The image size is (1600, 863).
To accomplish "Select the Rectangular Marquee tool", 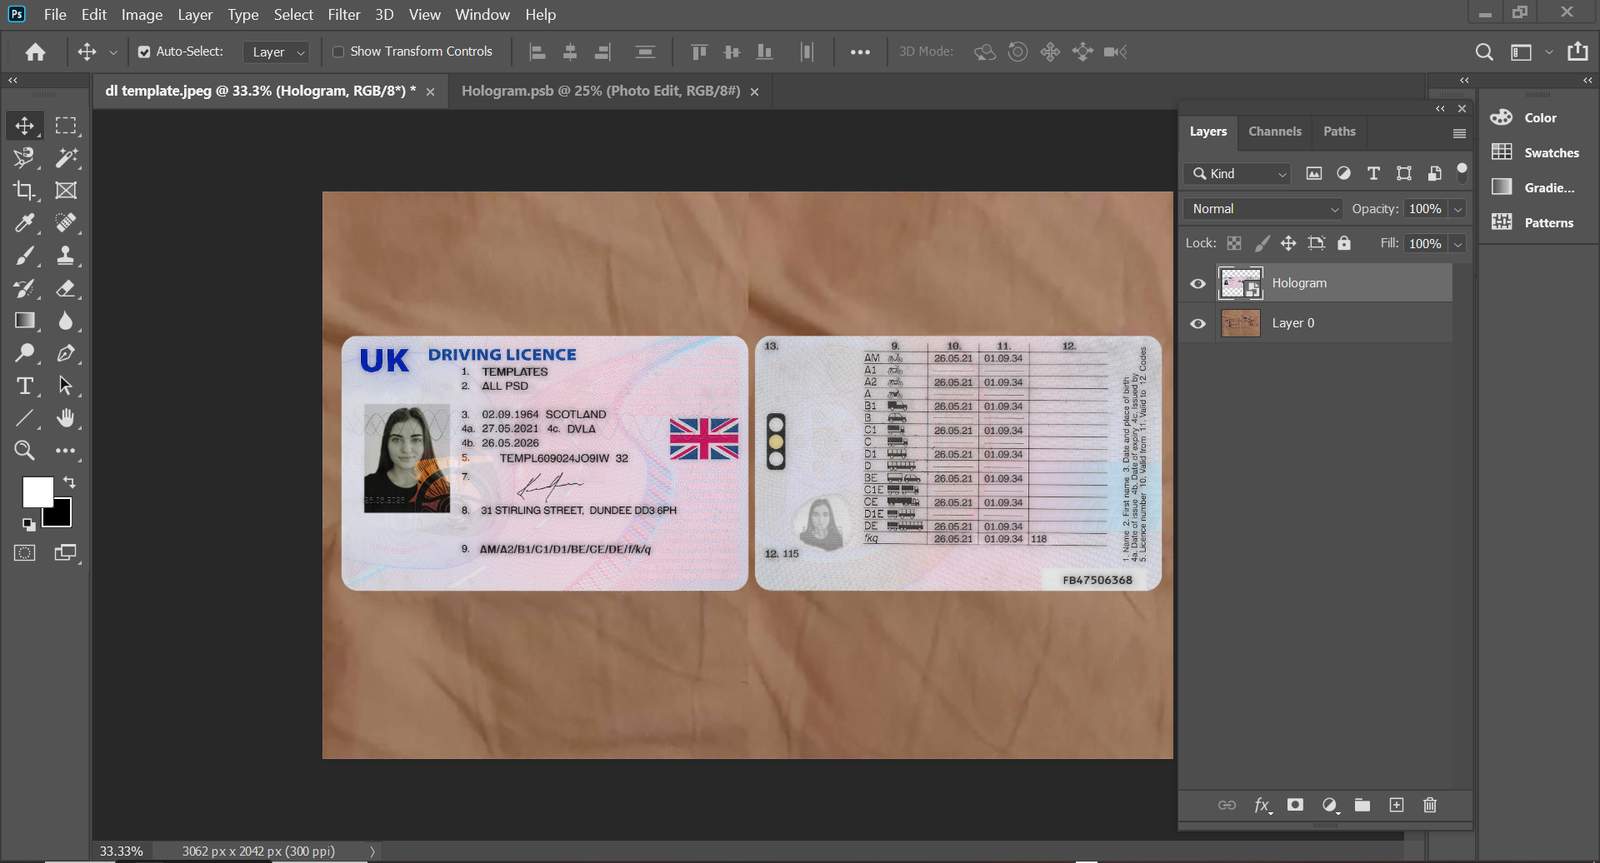I will 66,126.
